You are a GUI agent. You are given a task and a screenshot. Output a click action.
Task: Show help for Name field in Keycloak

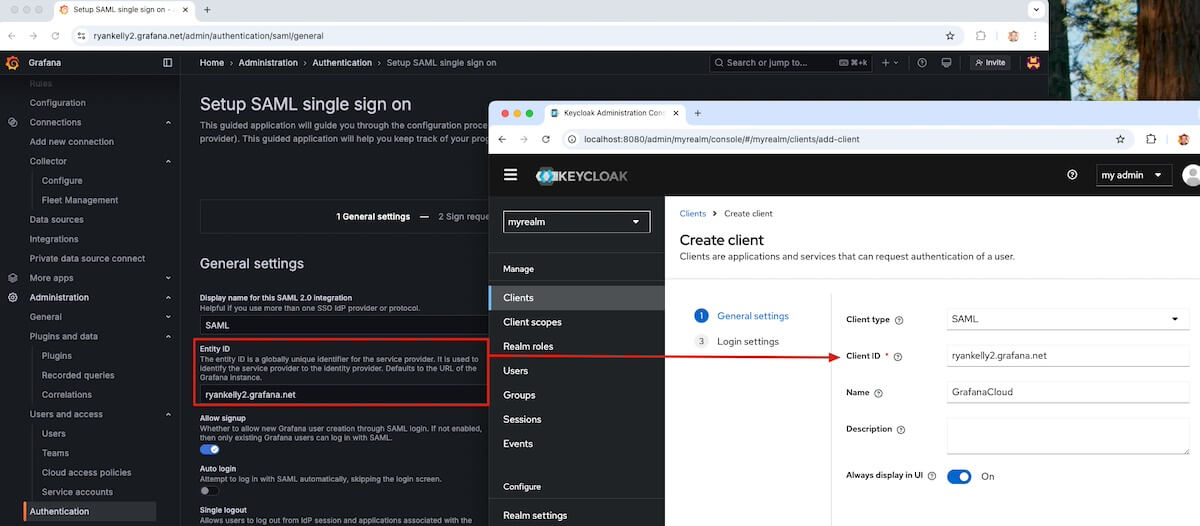(879, 393)
